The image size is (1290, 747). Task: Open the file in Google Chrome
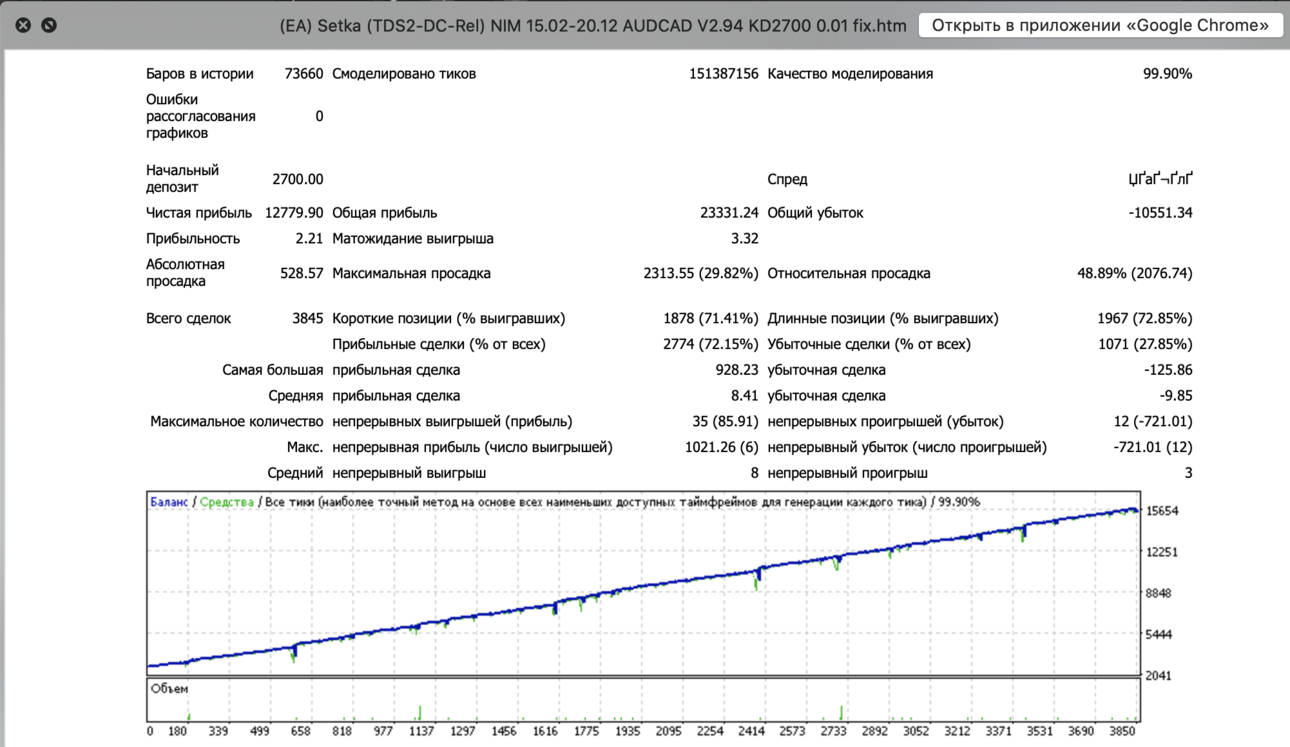click(x=1100, y=25)
